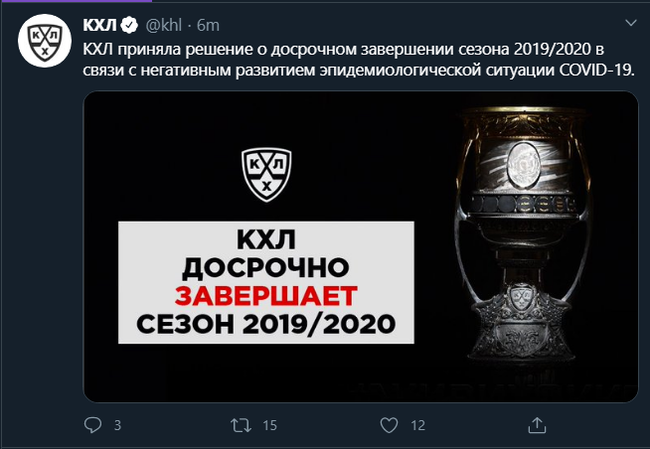Screen dimensions: 650x449
Task: Click the purple loading progress bar at top
Action: coord(76,1)
